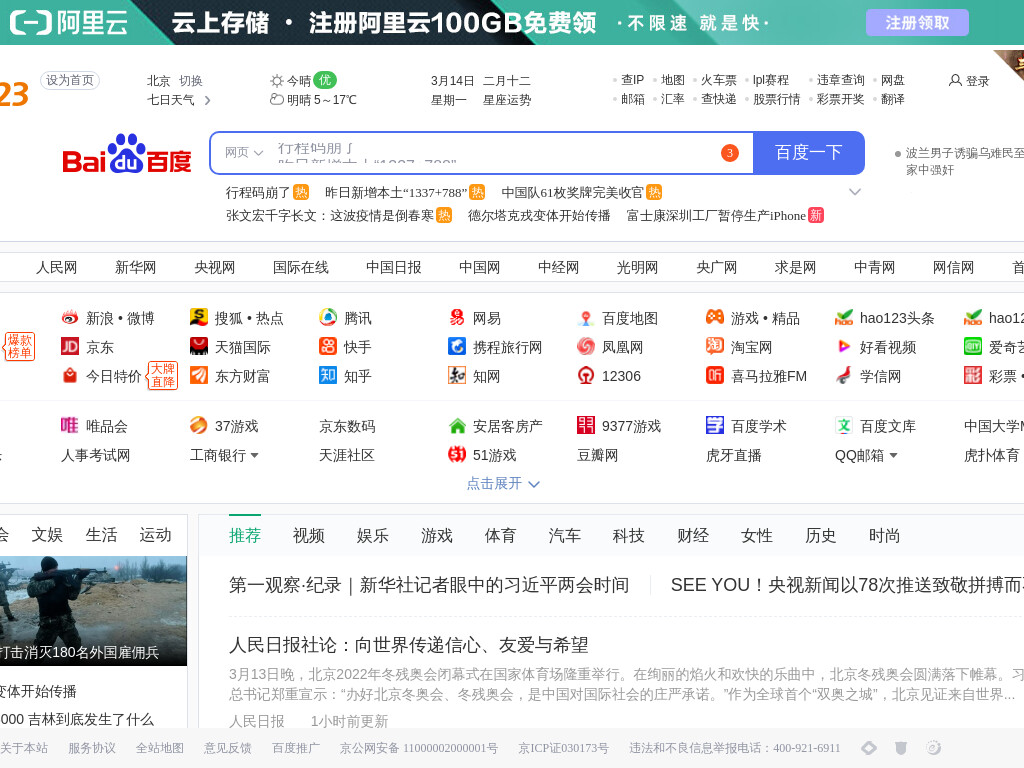
Task: Open the Anjuke house icon
Action: [x=457, y=426]
